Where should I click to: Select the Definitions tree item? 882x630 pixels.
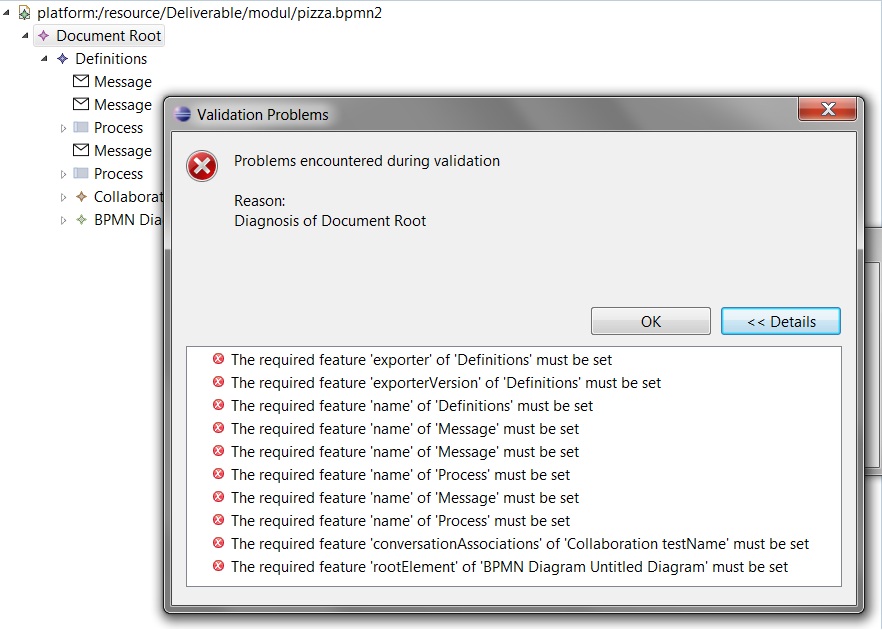[111, 59]
